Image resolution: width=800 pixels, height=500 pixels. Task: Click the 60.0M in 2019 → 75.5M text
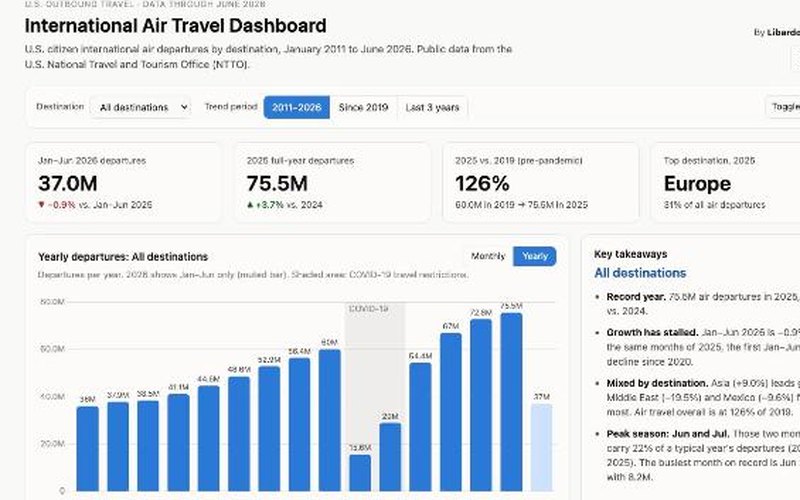[x=521, y=205]
